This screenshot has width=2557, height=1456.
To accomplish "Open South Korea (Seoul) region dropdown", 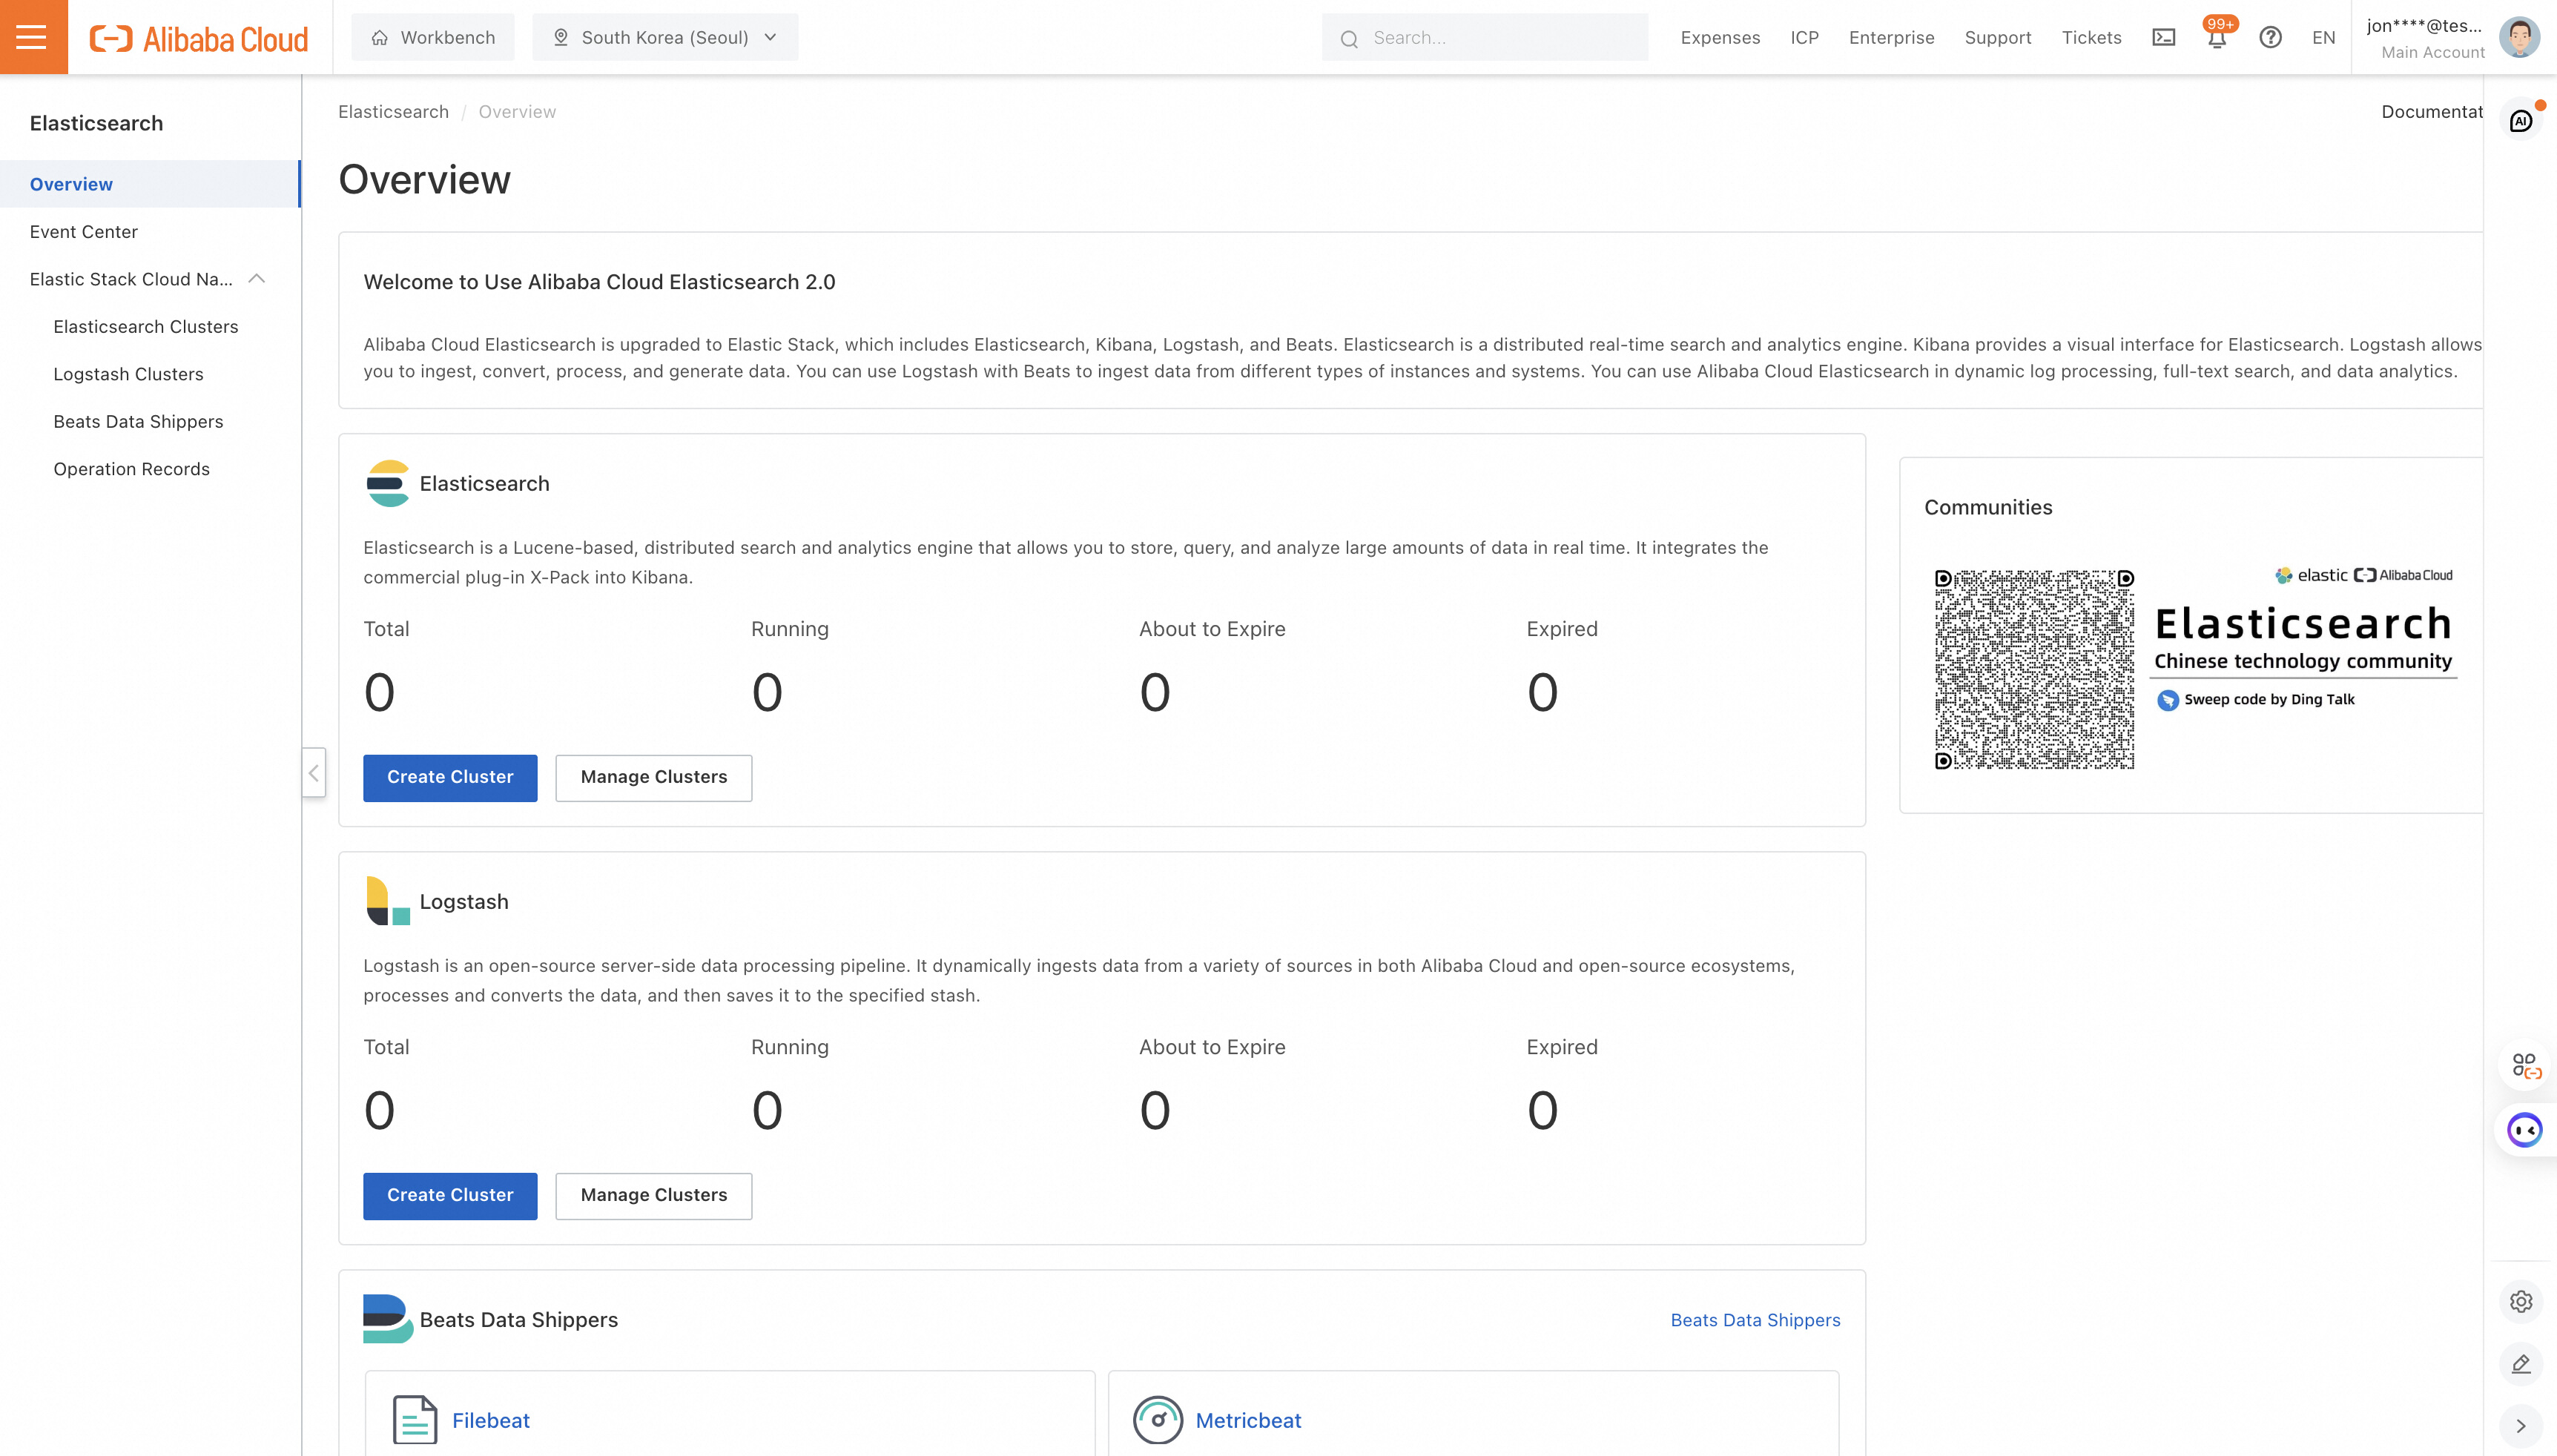I will coord(665,37).
